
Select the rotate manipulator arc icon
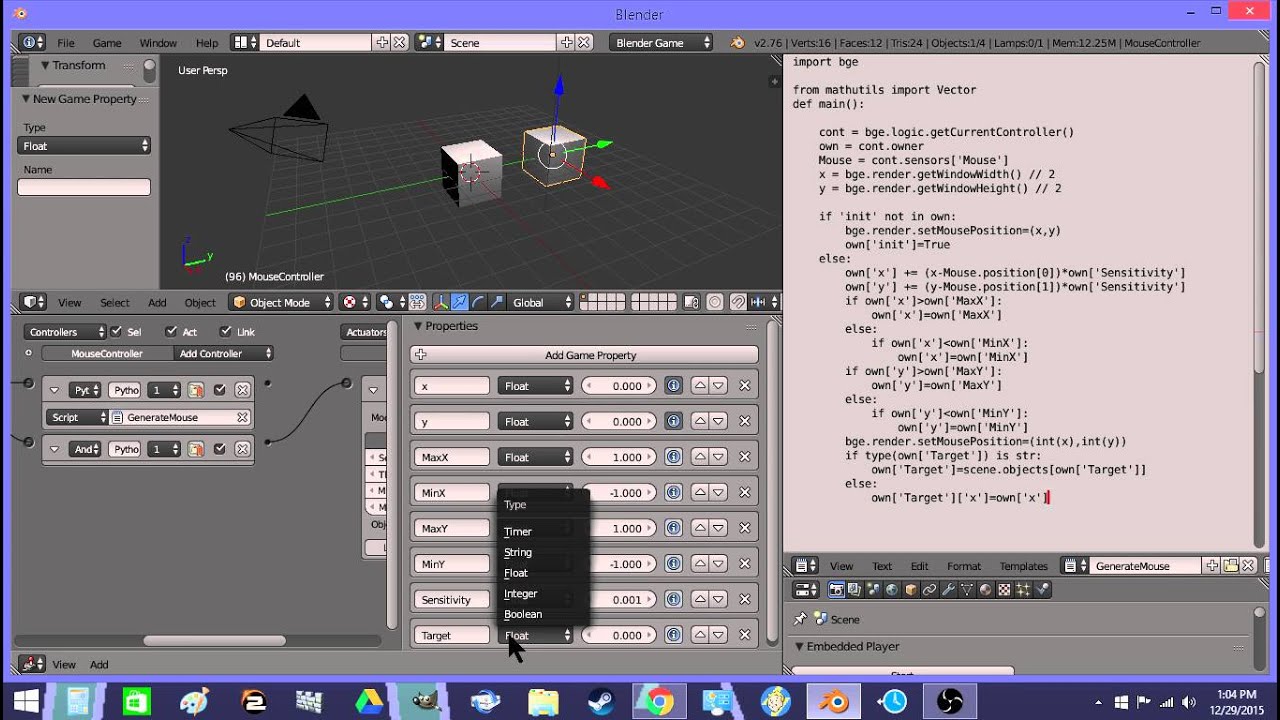478,302
